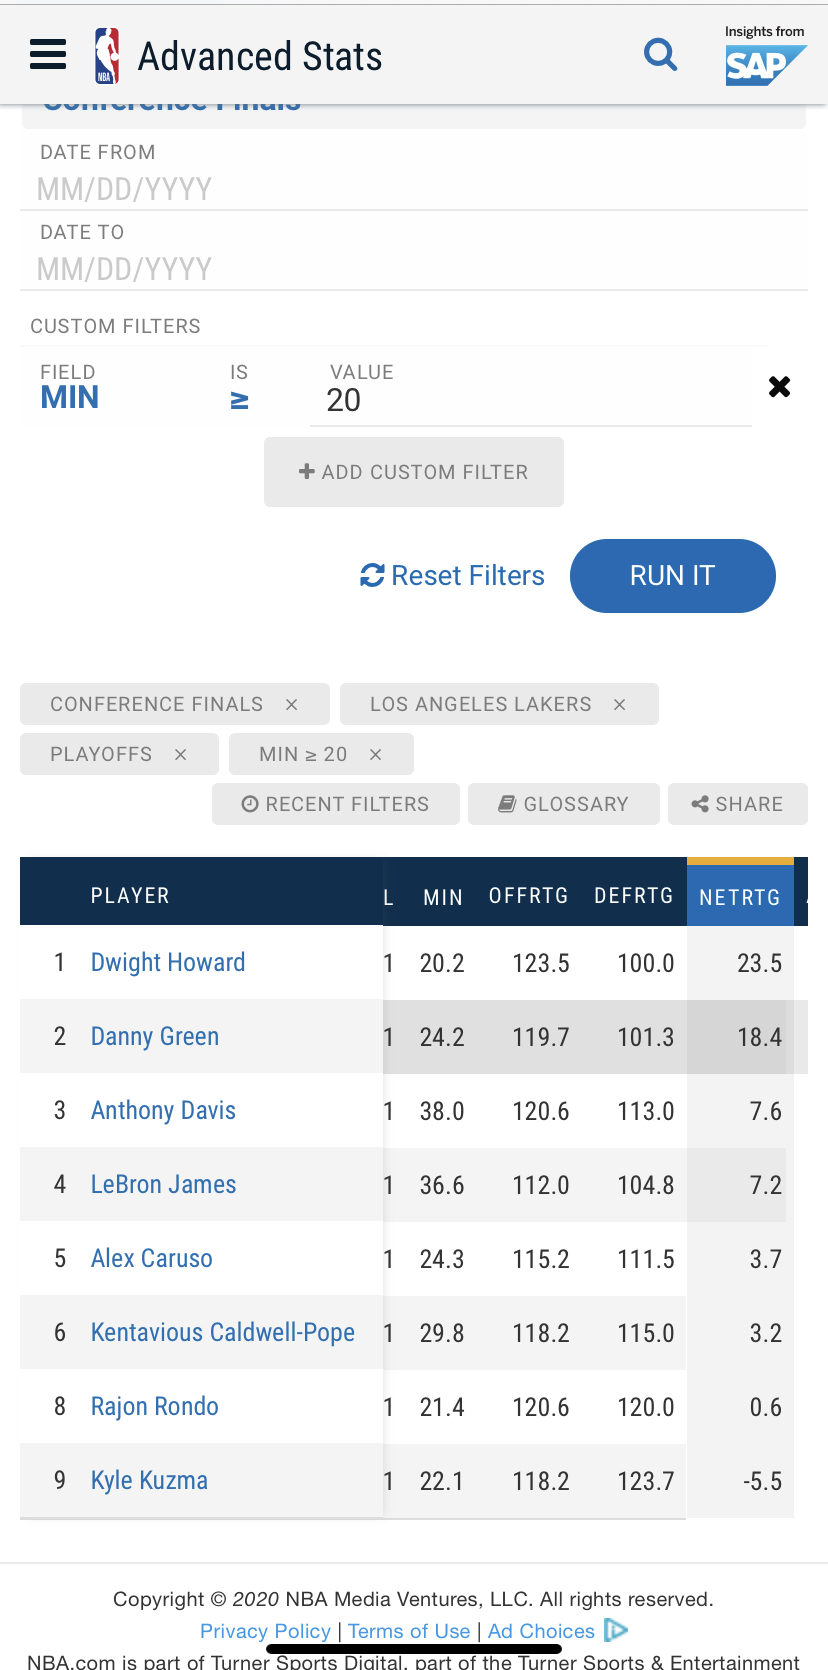
Task: Remove the Conference Finals filter chip
Action: pyautogui.click(x=292, y=705)
